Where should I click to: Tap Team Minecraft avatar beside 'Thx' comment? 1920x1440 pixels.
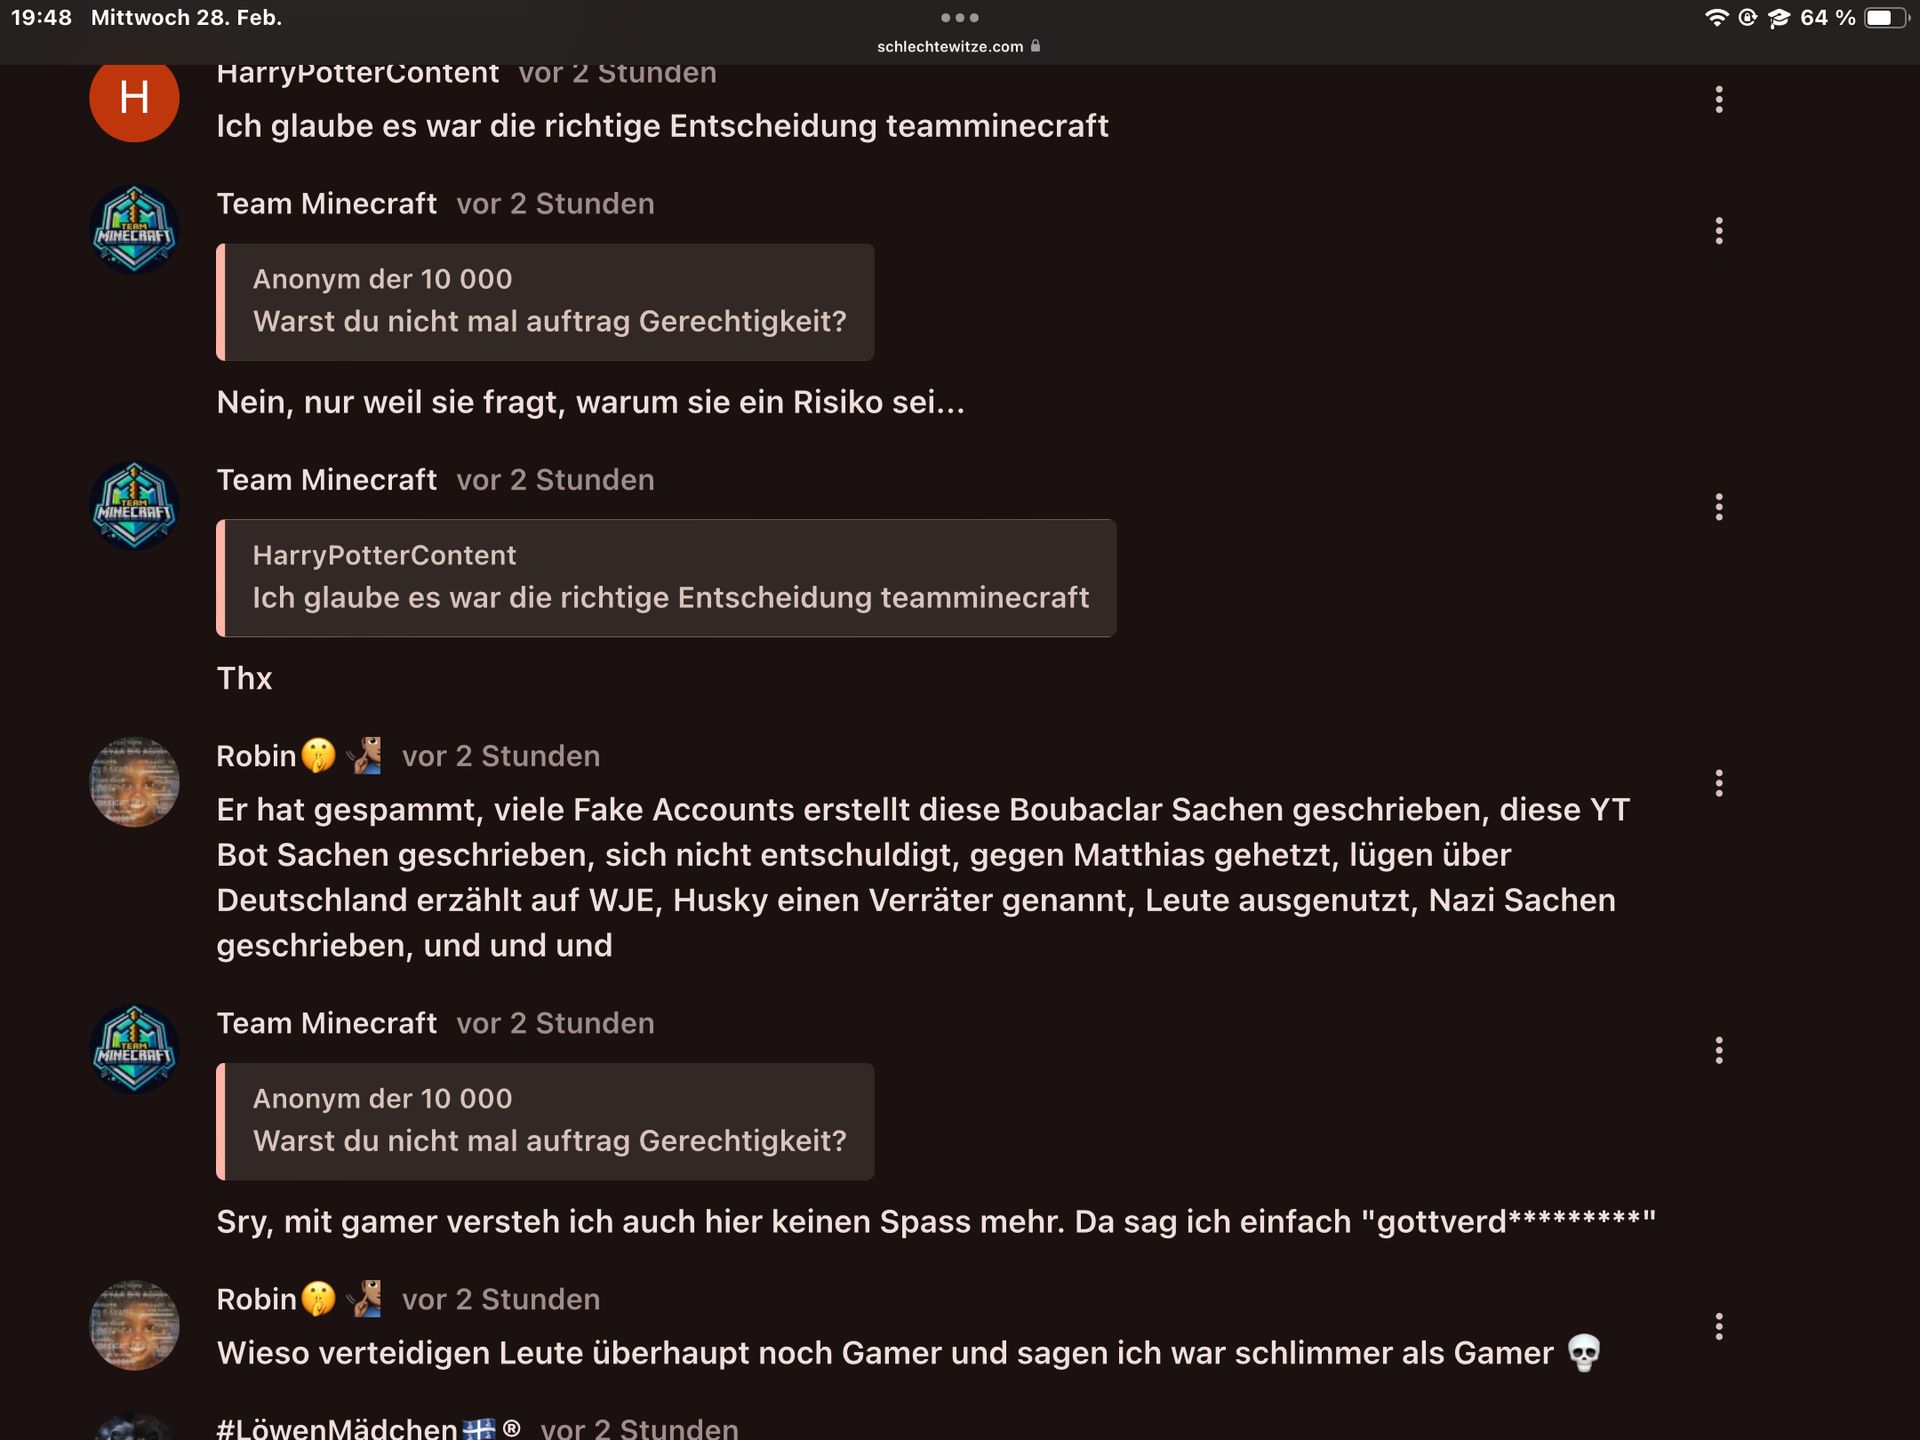(134, 506)
